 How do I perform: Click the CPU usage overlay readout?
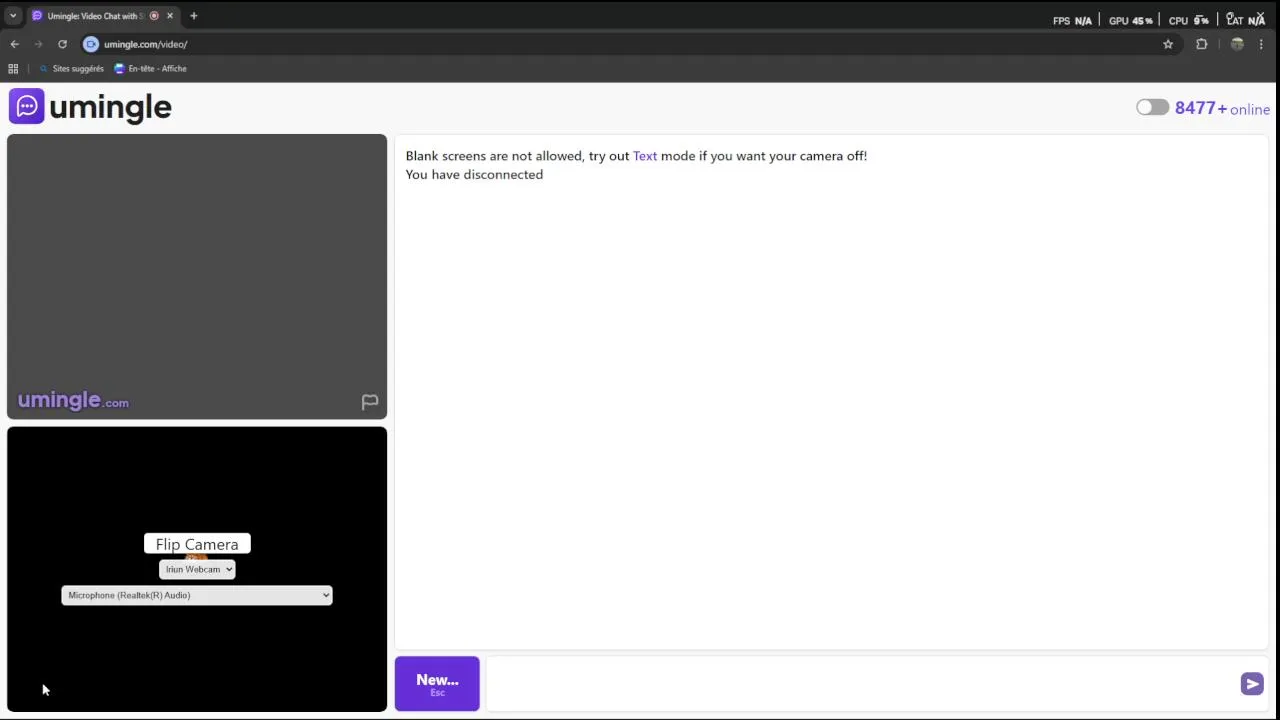(1189, 20)
